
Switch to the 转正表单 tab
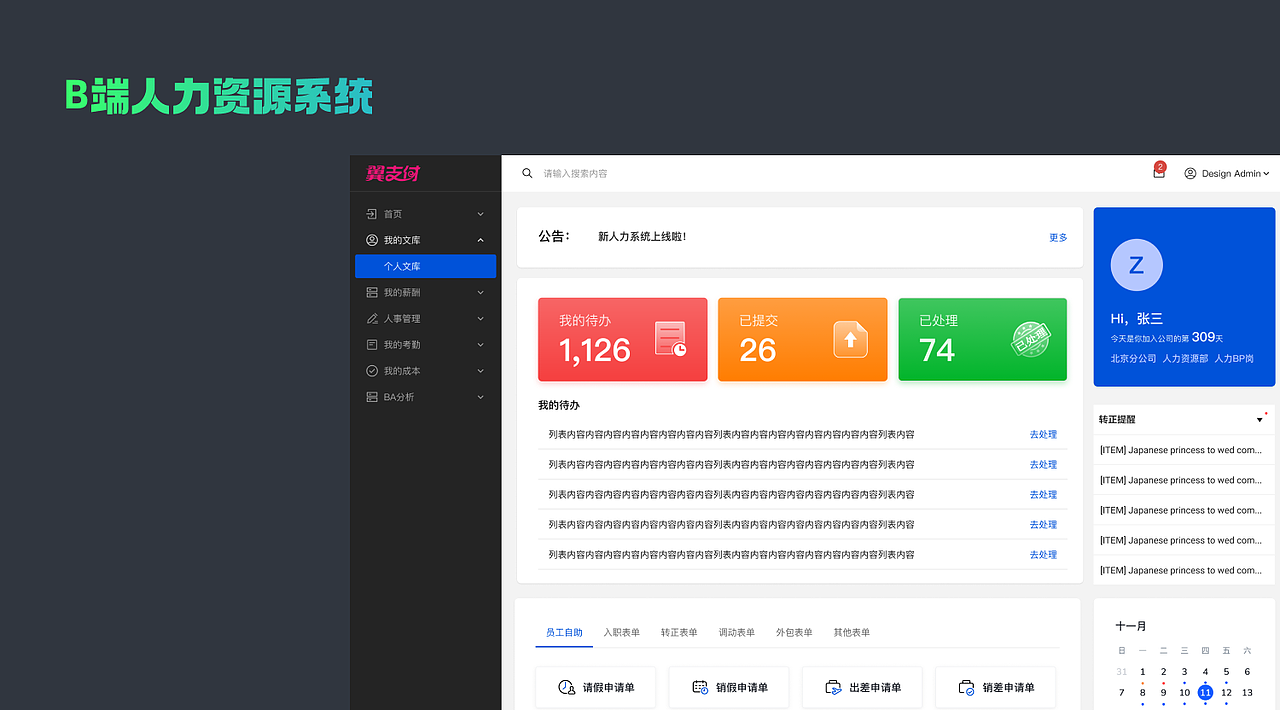pyautogui.click(x=679, y=632)
